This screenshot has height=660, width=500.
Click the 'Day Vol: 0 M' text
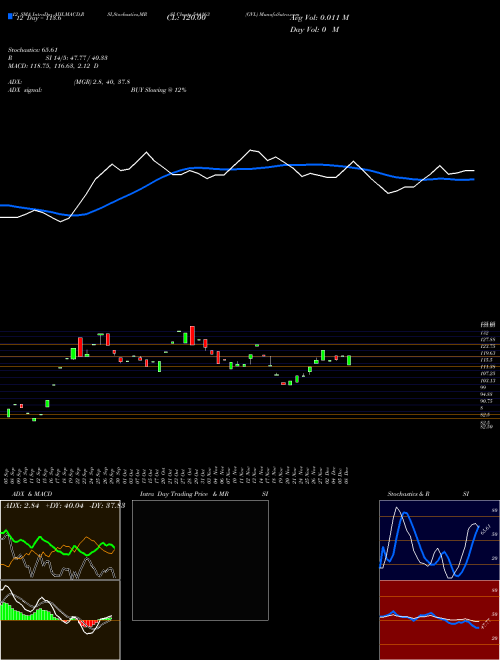click(314, 30)
